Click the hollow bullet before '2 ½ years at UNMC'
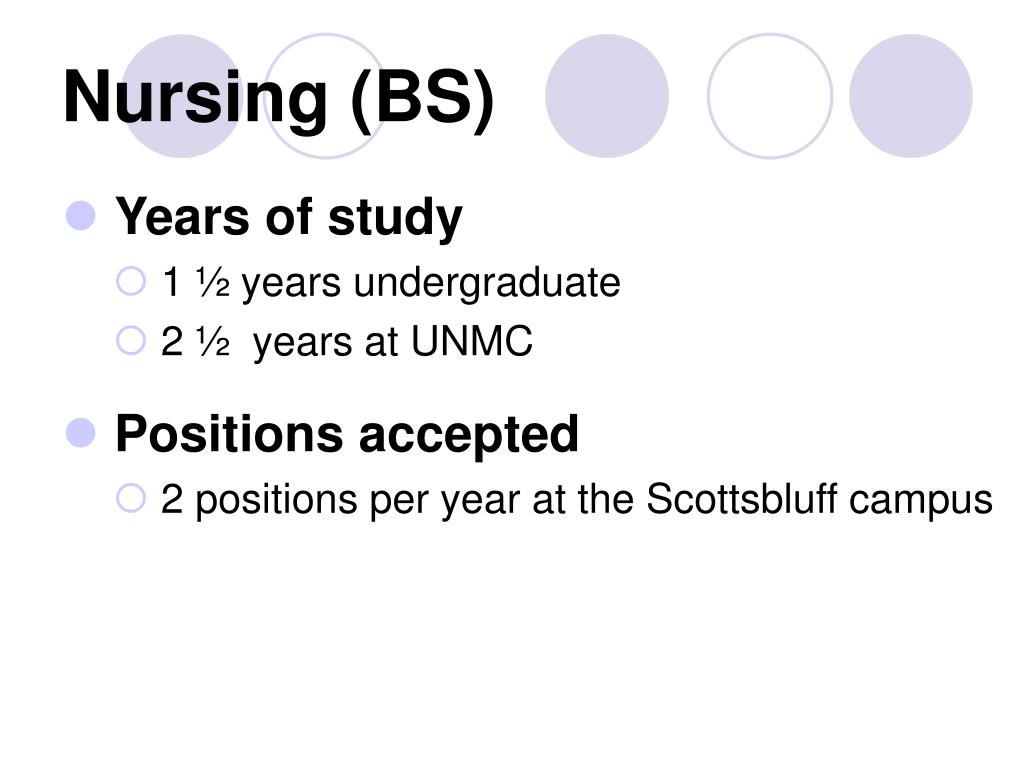1024x768 pixels. tap(131, 340)
